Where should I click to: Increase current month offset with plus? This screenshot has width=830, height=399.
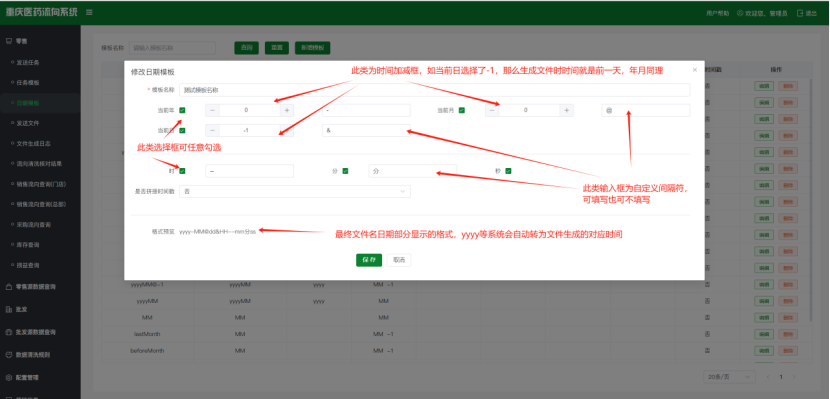(x=566, y=110)
